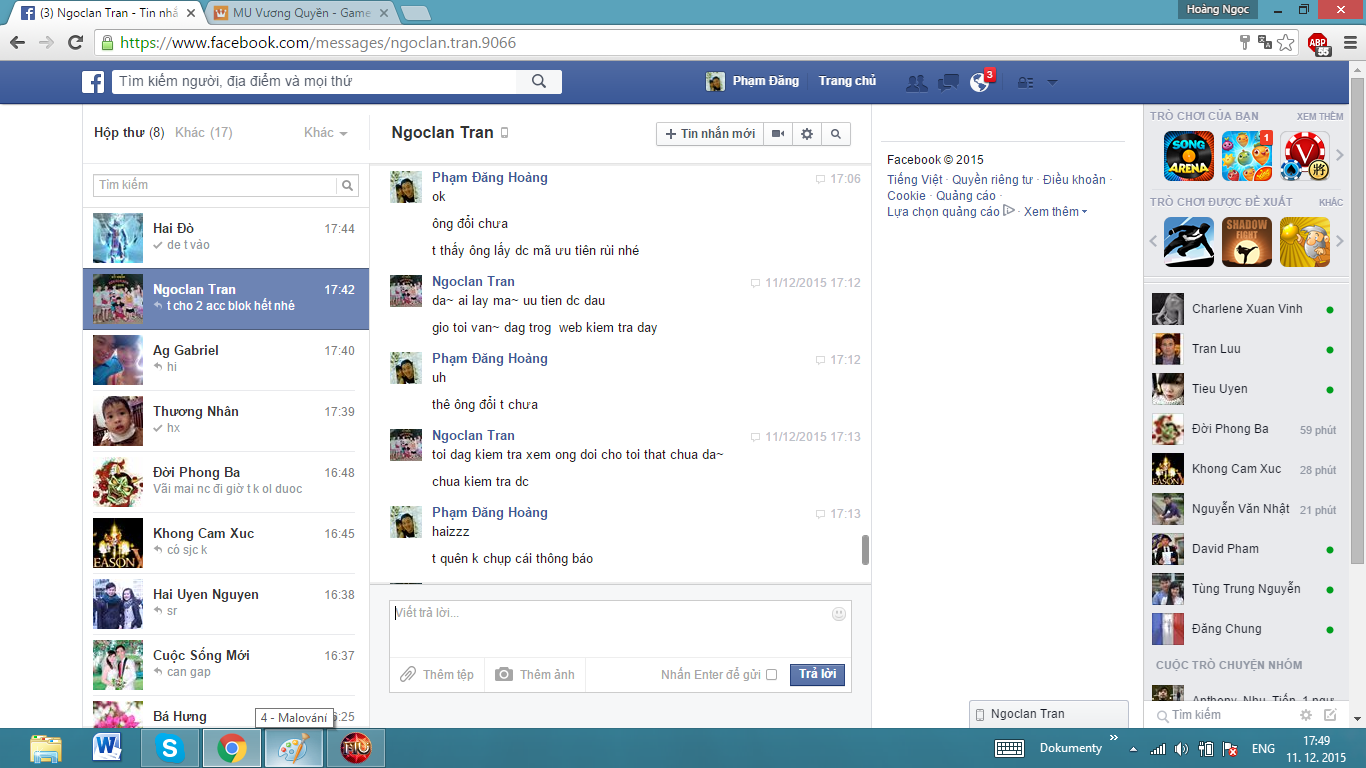Click the running ninja silhouette game icon

click(x=1189, y=242)
